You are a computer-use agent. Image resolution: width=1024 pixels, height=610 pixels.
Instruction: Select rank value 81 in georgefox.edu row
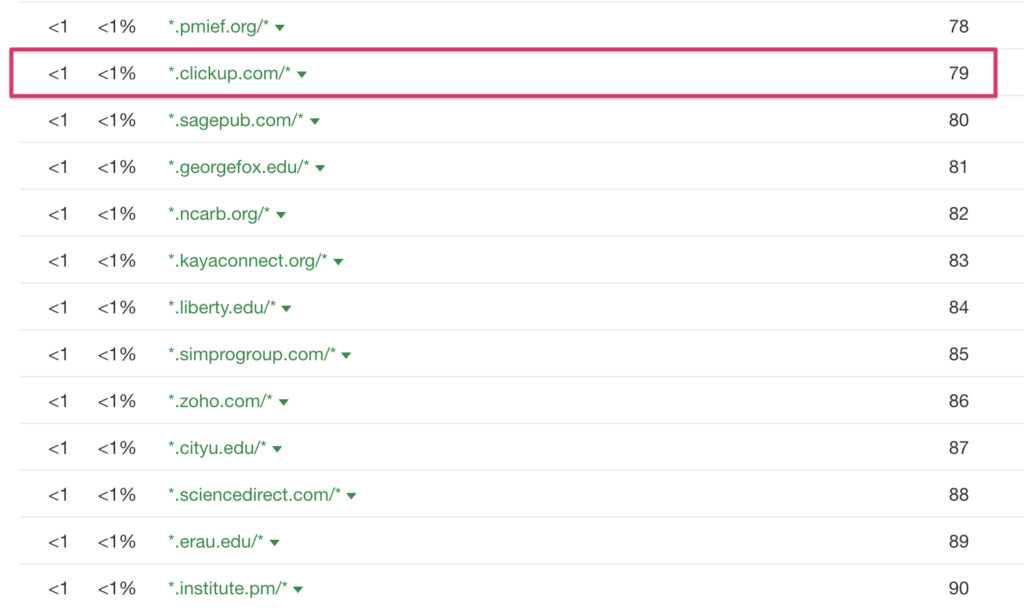pyautogui.click(x=959, y=167)
